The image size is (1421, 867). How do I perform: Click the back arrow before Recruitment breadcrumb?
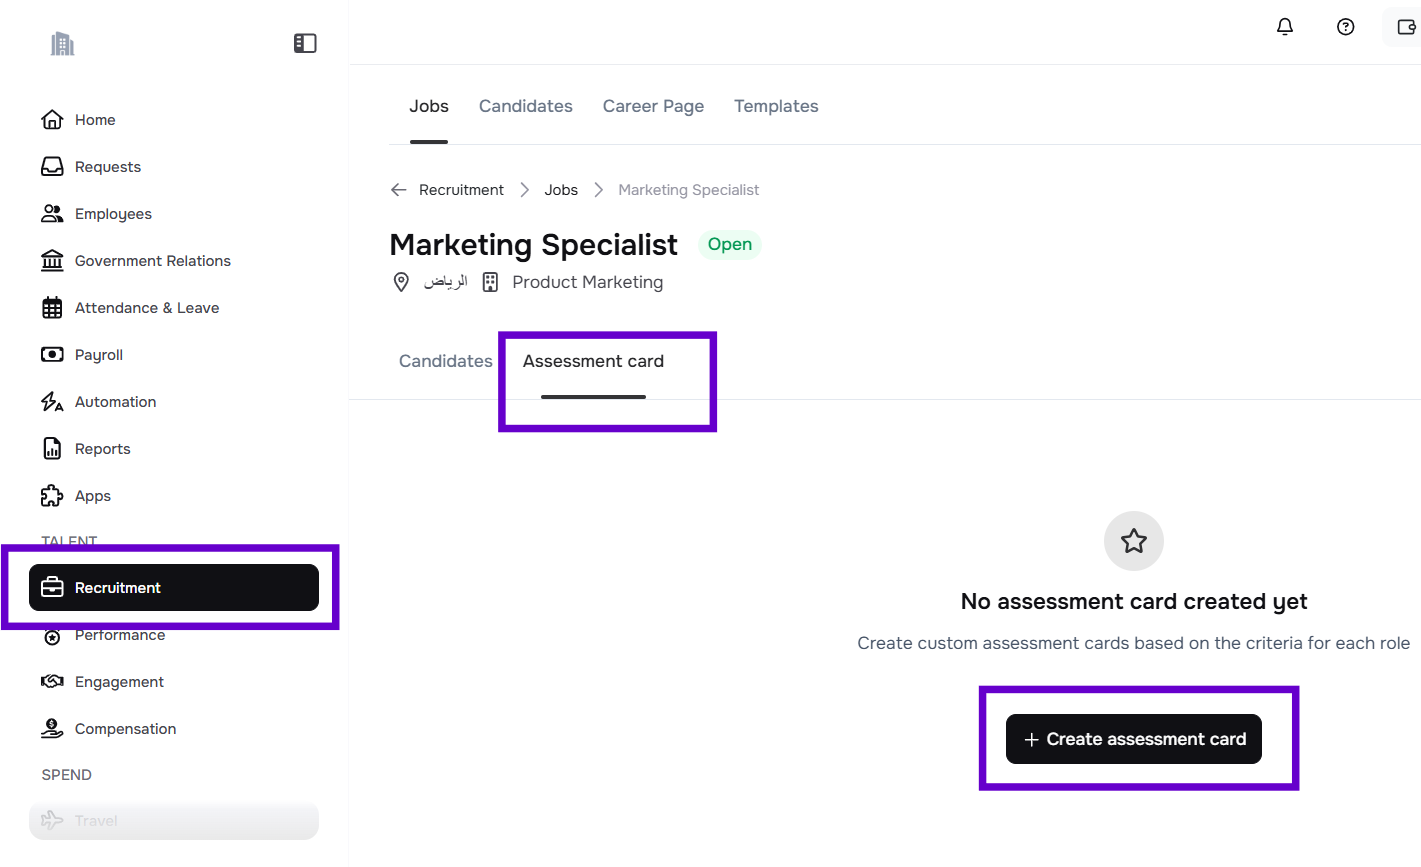click(399, 190)
